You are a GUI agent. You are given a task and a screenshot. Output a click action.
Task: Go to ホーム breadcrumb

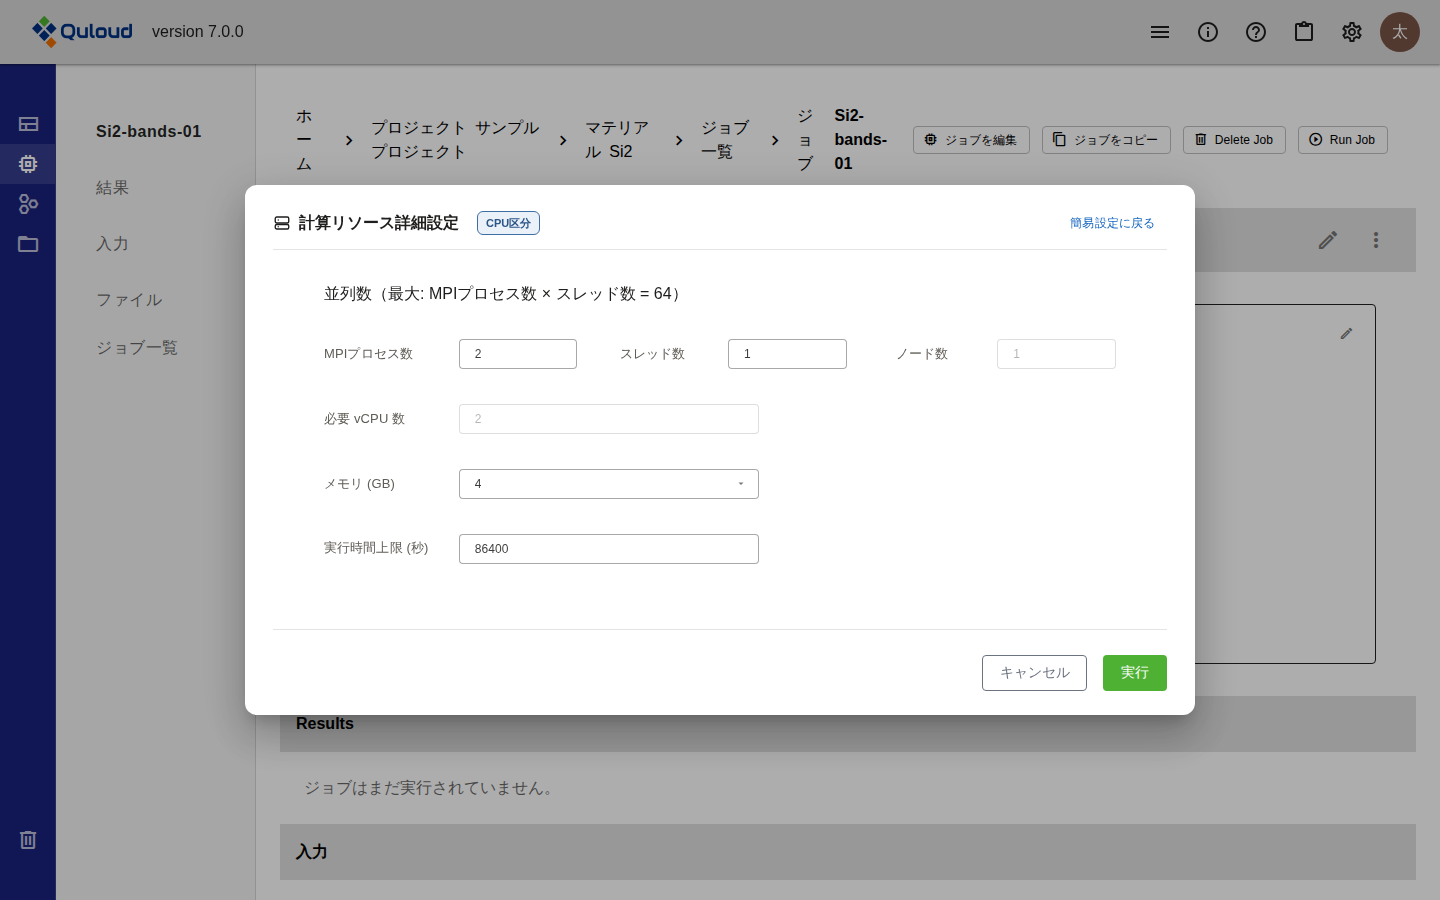(x=304, y=140)
